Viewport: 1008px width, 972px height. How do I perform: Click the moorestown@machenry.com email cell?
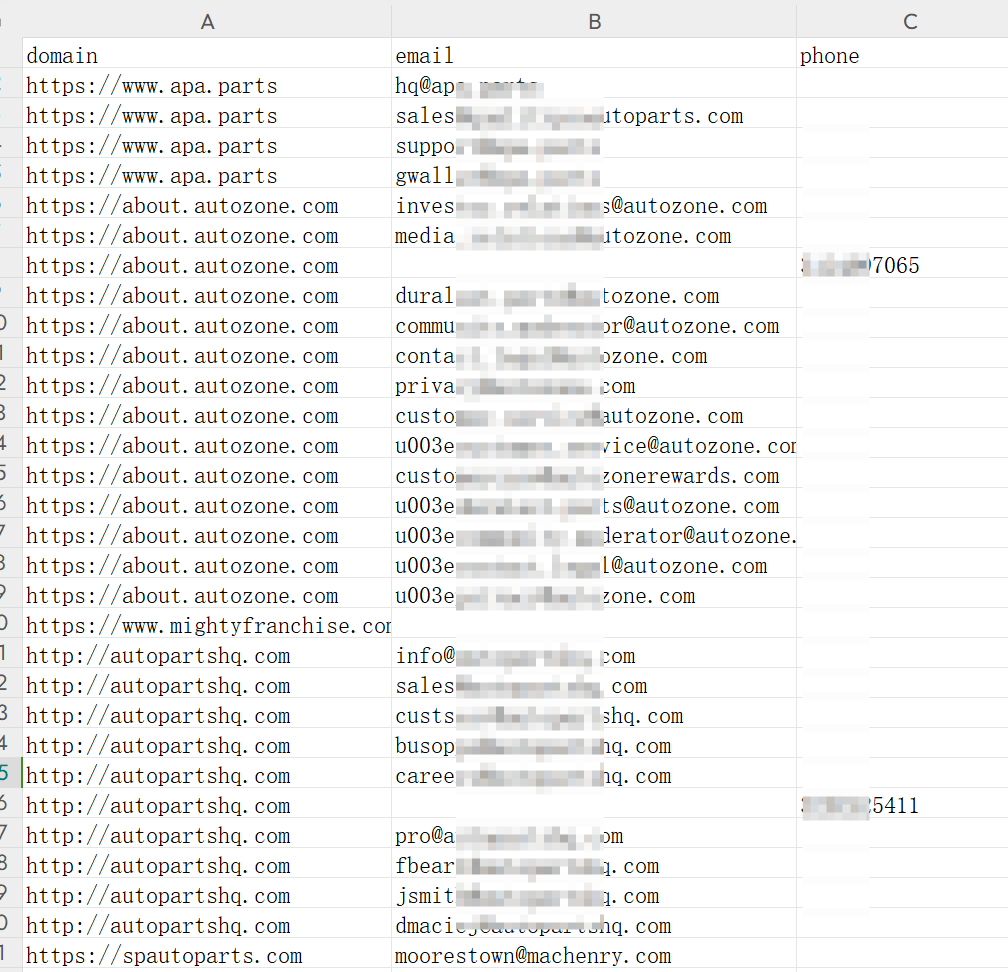tap(594, 956)
